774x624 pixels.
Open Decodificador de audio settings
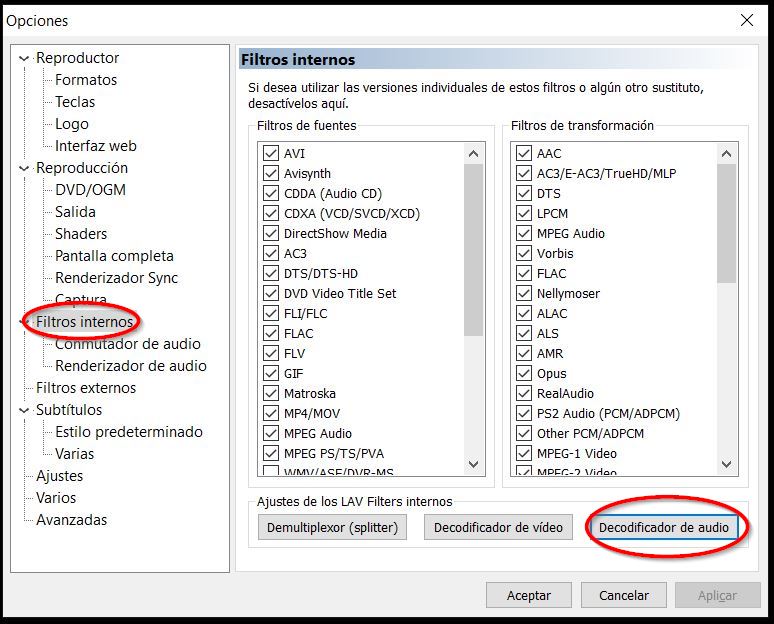click(663, 527)
